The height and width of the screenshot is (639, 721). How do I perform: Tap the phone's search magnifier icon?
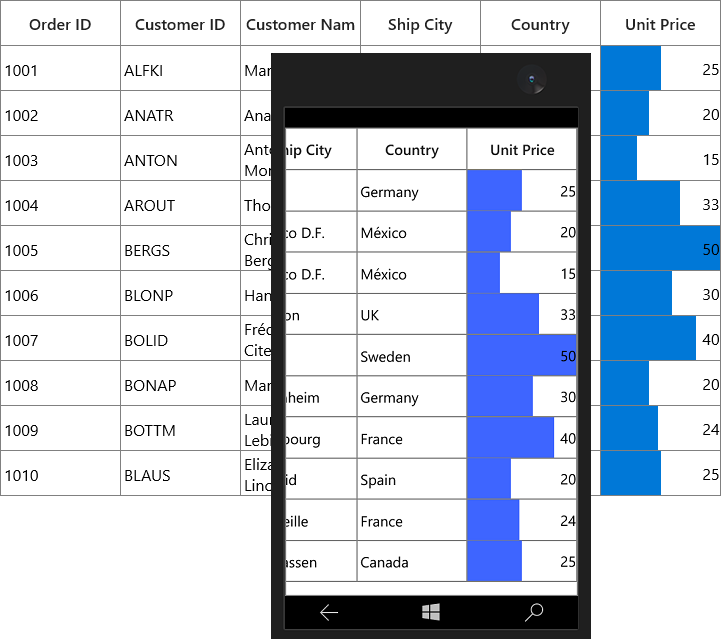[534, 612]
